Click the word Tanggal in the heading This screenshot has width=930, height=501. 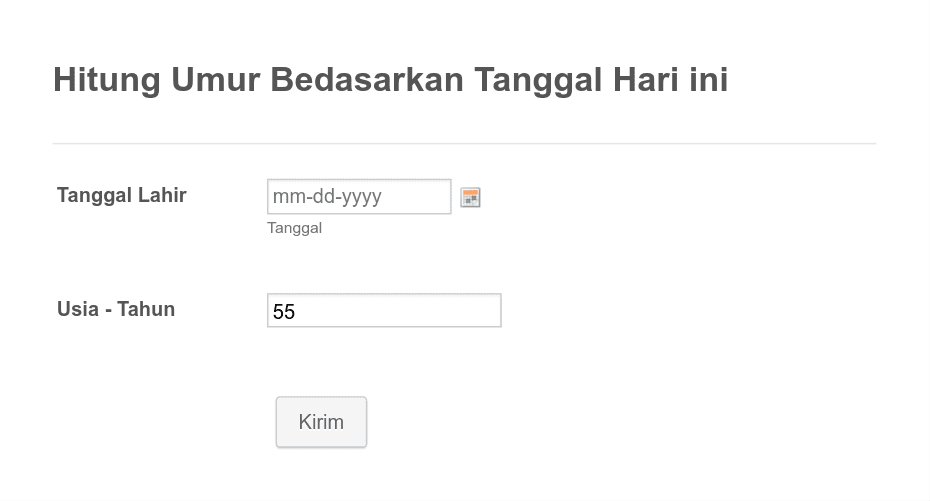[x=538, y=81]
